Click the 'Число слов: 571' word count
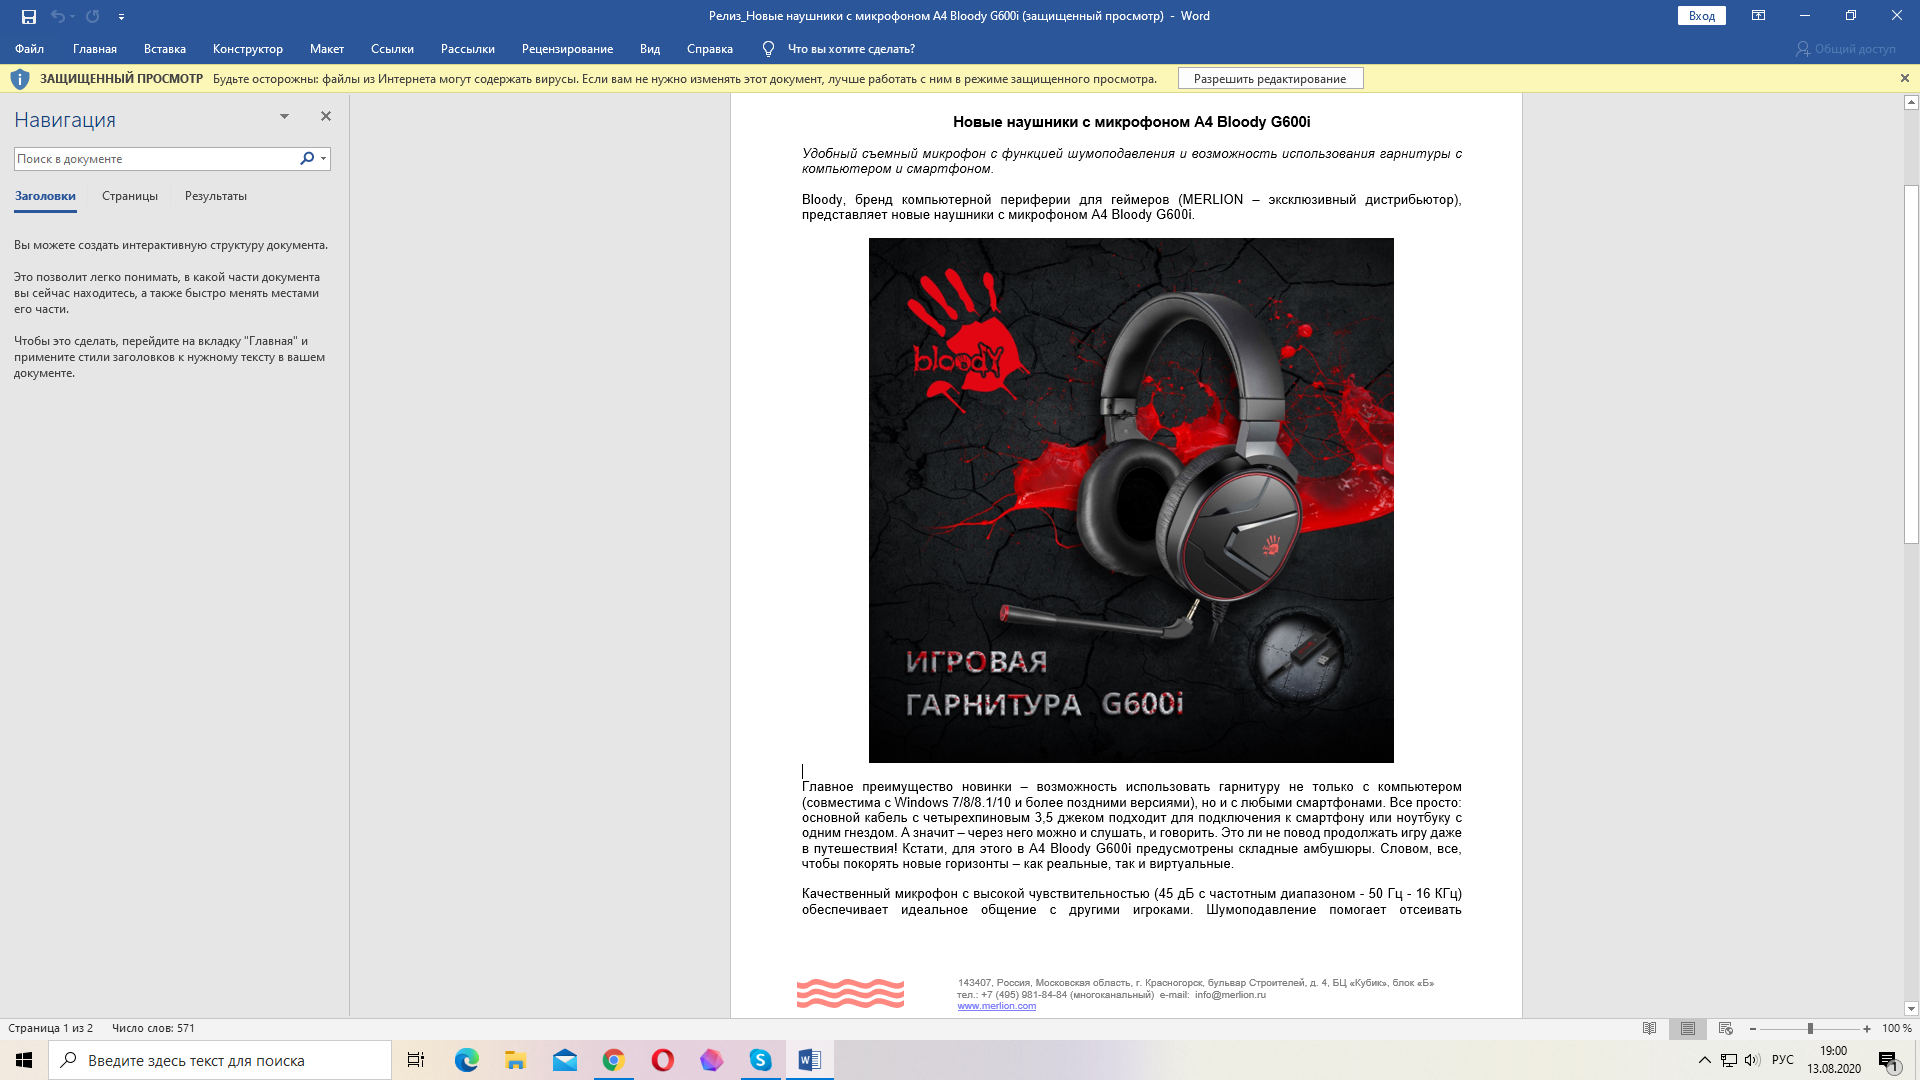The image size is (1920, 1080). click(x=153, y=1028)
